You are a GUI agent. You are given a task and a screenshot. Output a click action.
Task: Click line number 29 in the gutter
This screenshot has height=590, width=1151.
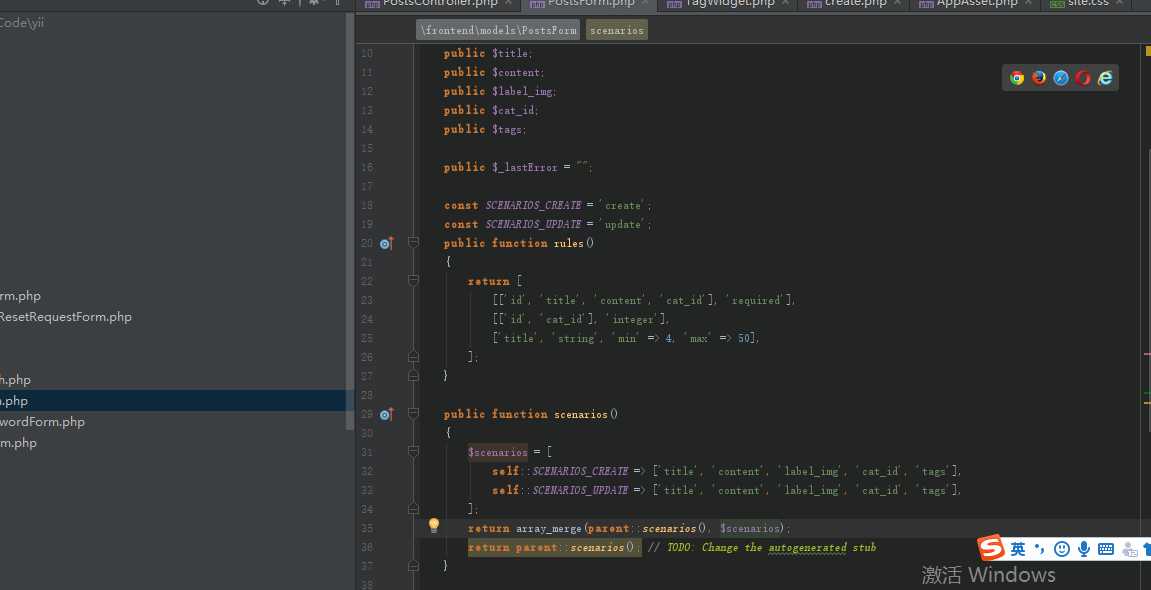366,414
